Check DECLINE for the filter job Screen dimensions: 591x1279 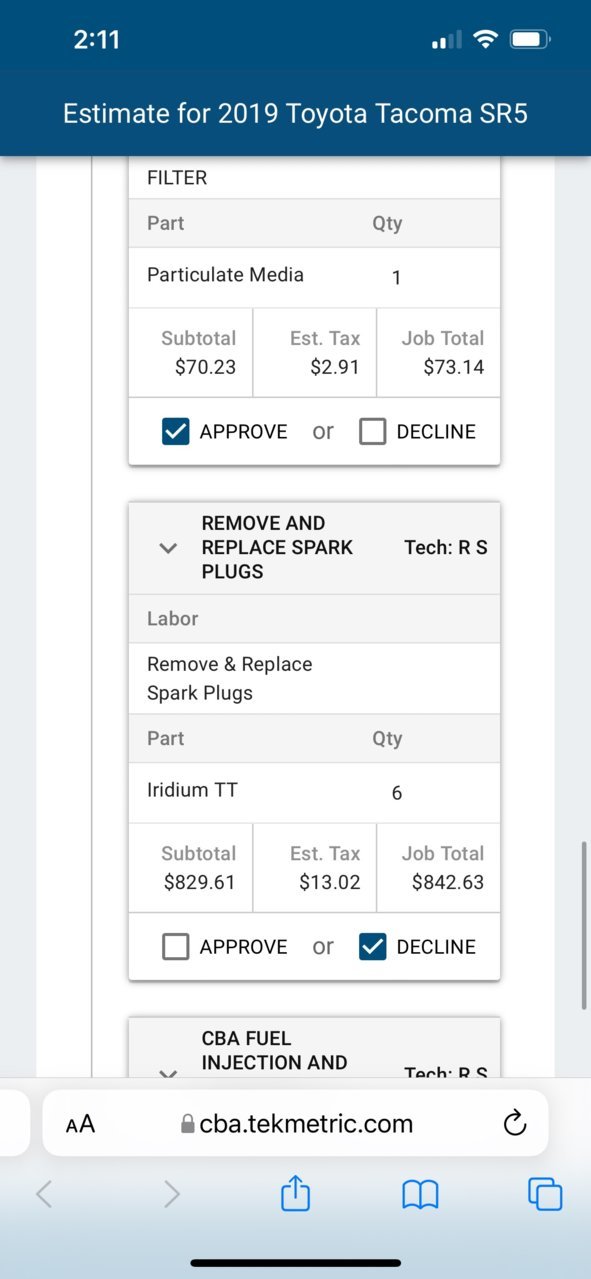[x=372, y=431]
